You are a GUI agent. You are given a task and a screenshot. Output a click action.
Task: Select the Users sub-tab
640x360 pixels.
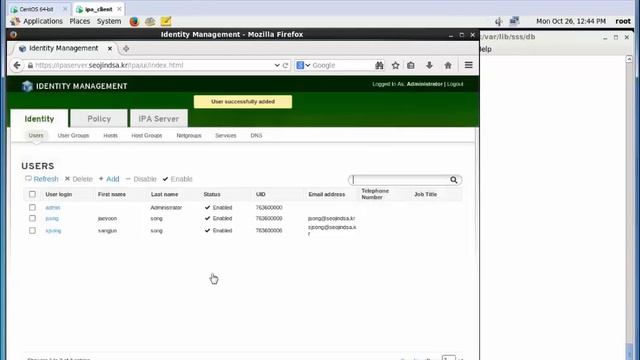[36, 136]
